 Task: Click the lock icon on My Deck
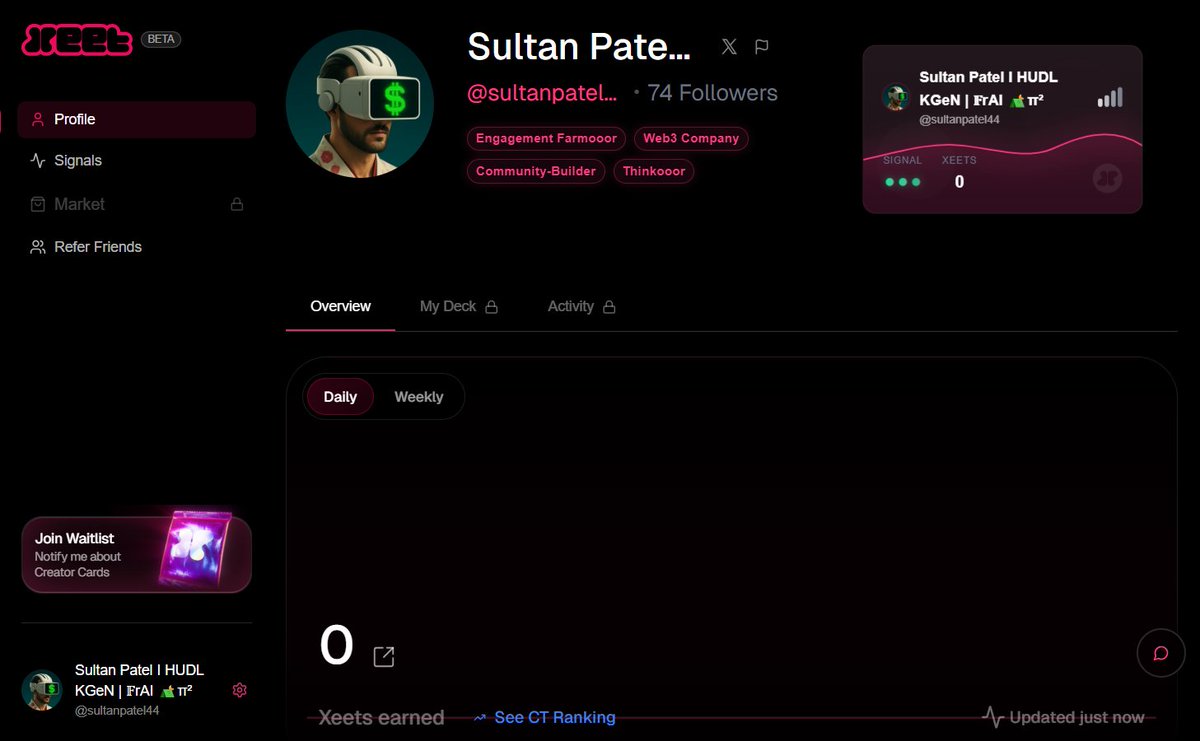pyautogui.click(x=491, y=307)
